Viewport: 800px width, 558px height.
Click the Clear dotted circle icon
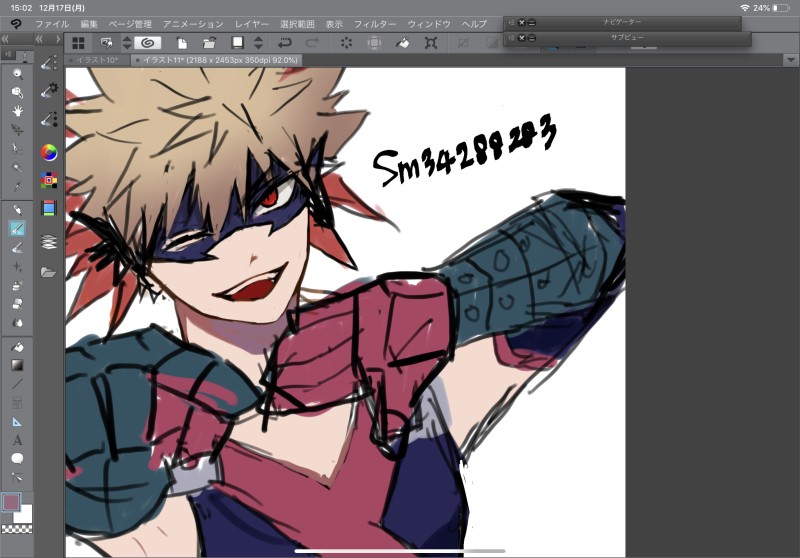[346, 43]
